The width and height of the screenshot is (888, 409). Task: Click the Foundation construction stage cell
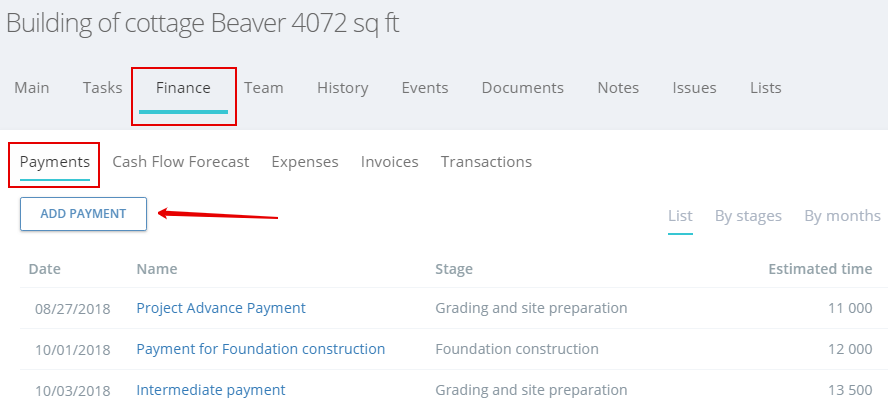point(516,349)
